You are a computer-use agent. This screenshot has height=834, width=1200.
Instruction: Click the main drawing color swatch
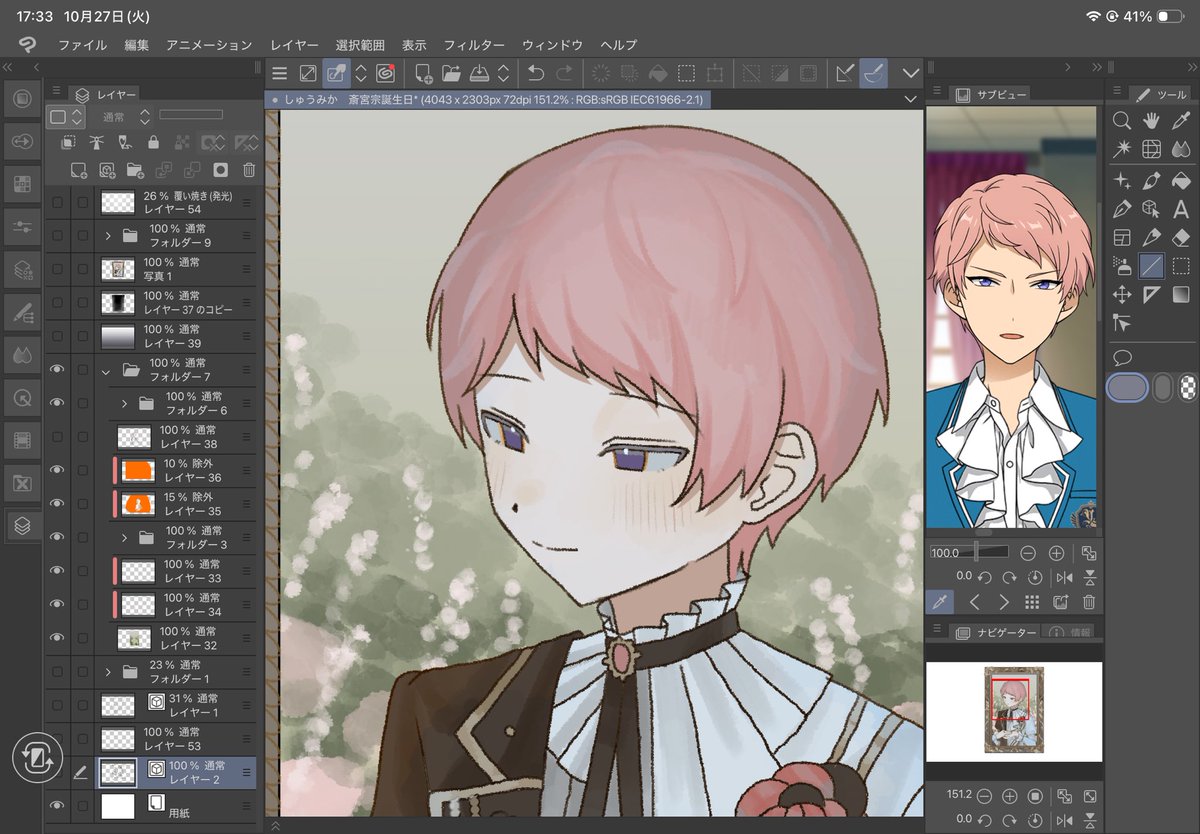point(1127,387)
